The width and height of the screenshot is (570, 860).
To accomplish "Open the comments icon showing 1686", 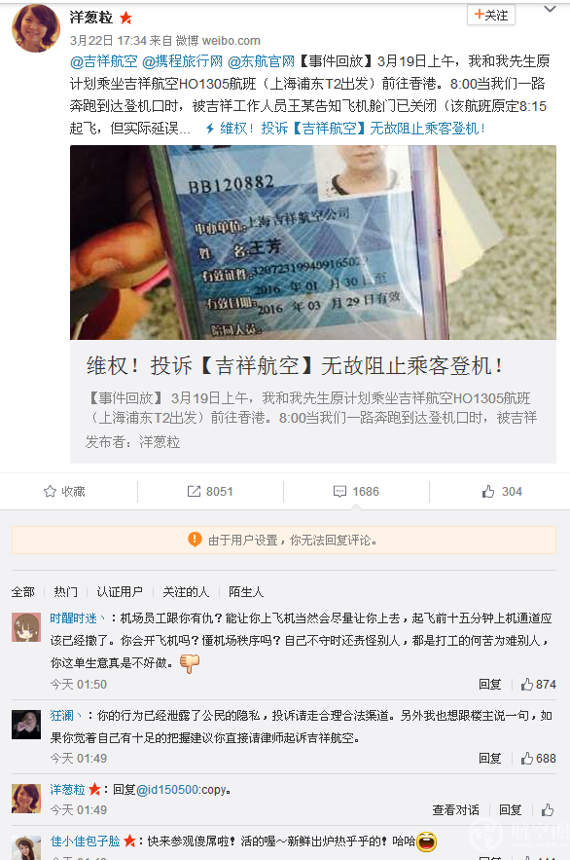I will (340, 491).
